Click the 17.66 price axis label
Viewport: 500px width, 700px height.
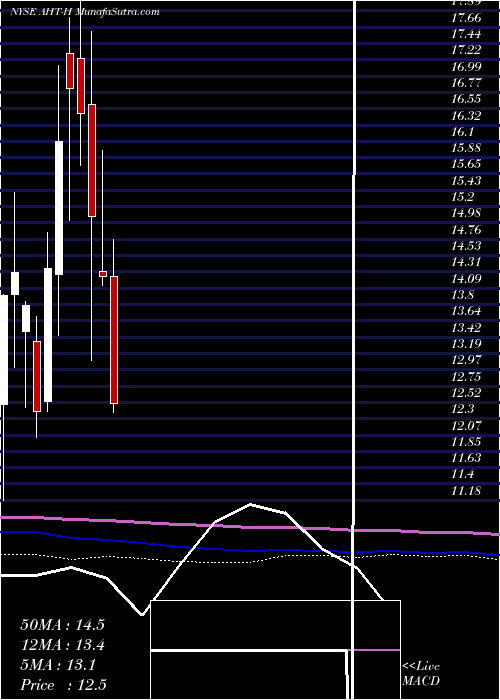tap(467, 18)
